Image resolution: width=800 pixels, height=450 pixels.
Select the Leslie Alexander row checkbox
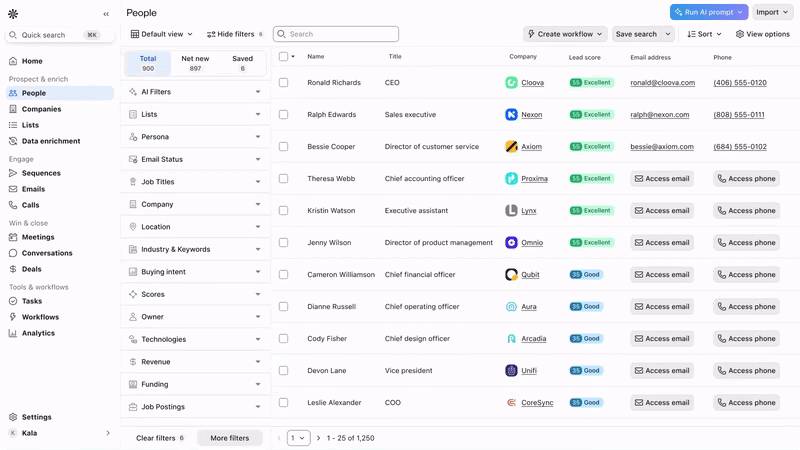click(x=284, y=403)
